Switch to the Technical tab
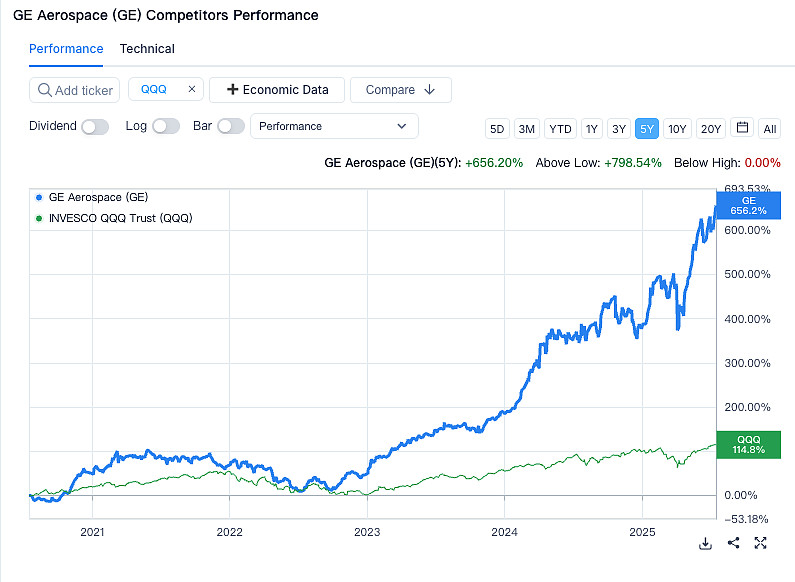 (147, 49)
